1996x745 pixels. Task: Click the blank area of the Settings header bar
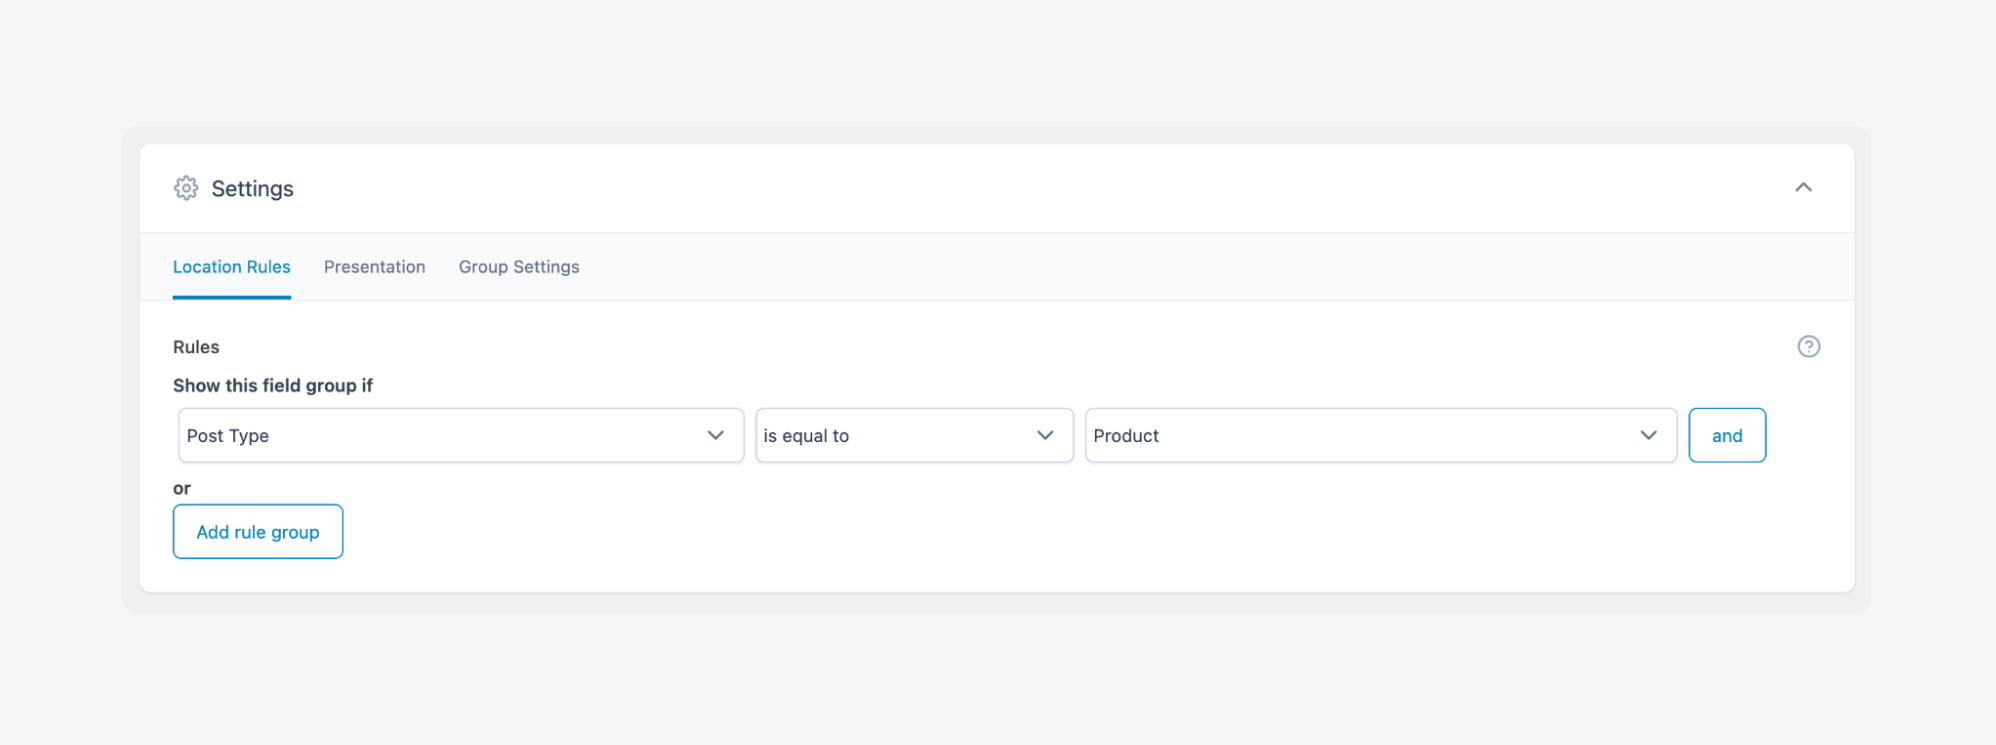click(x=1000, y=189)
